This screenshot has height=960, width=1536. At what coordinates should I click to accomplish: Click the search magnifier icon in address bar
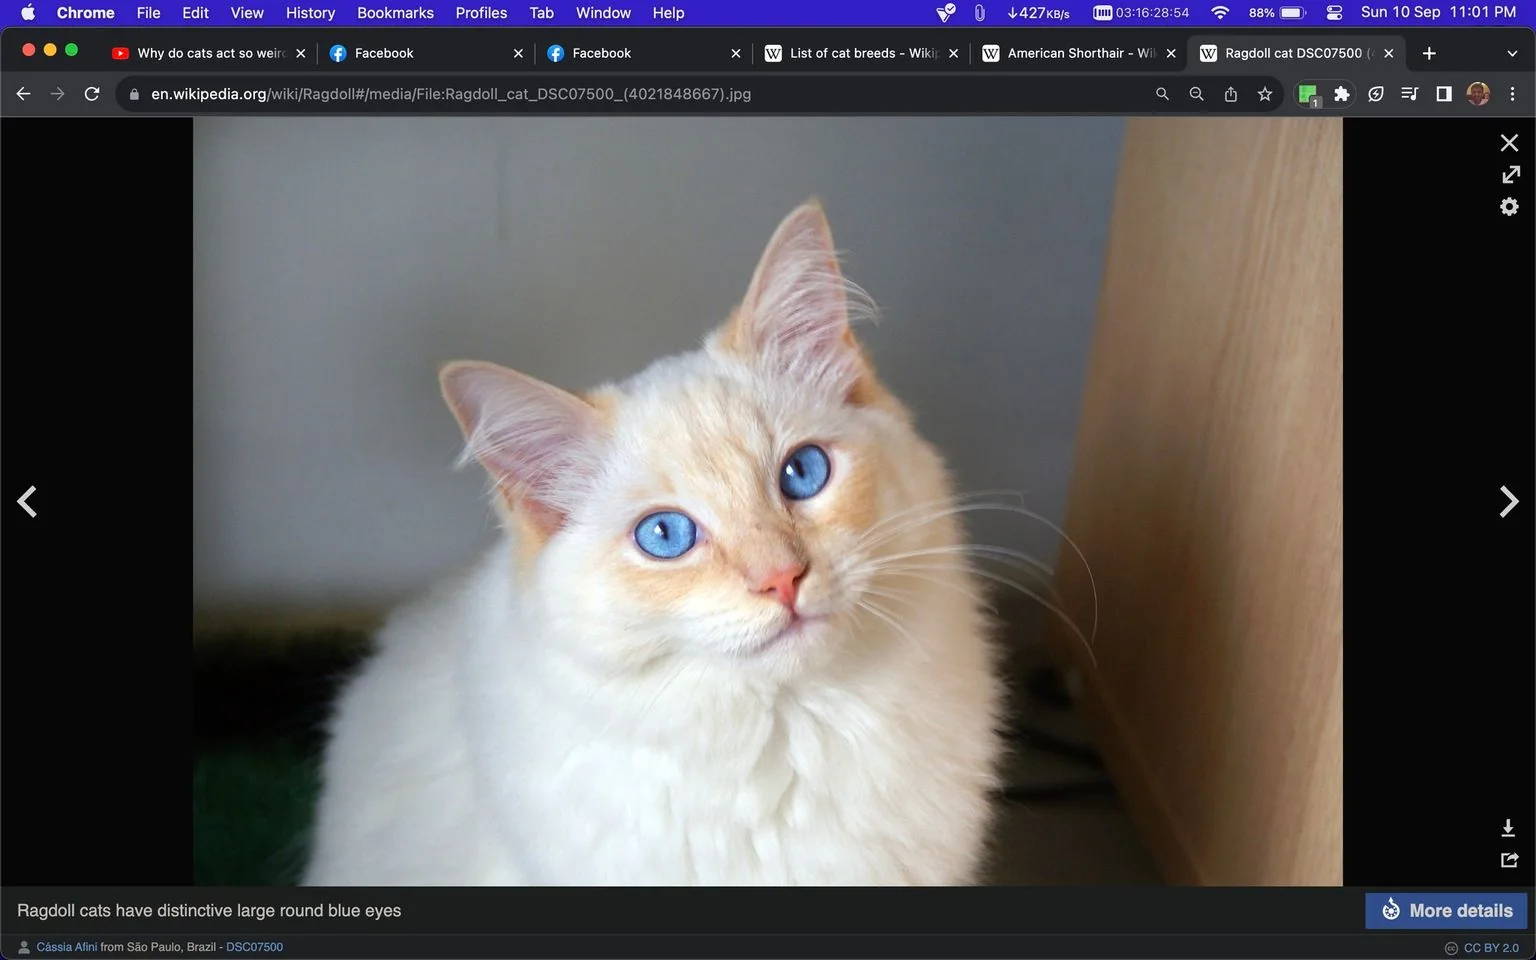click(1162, 94)
